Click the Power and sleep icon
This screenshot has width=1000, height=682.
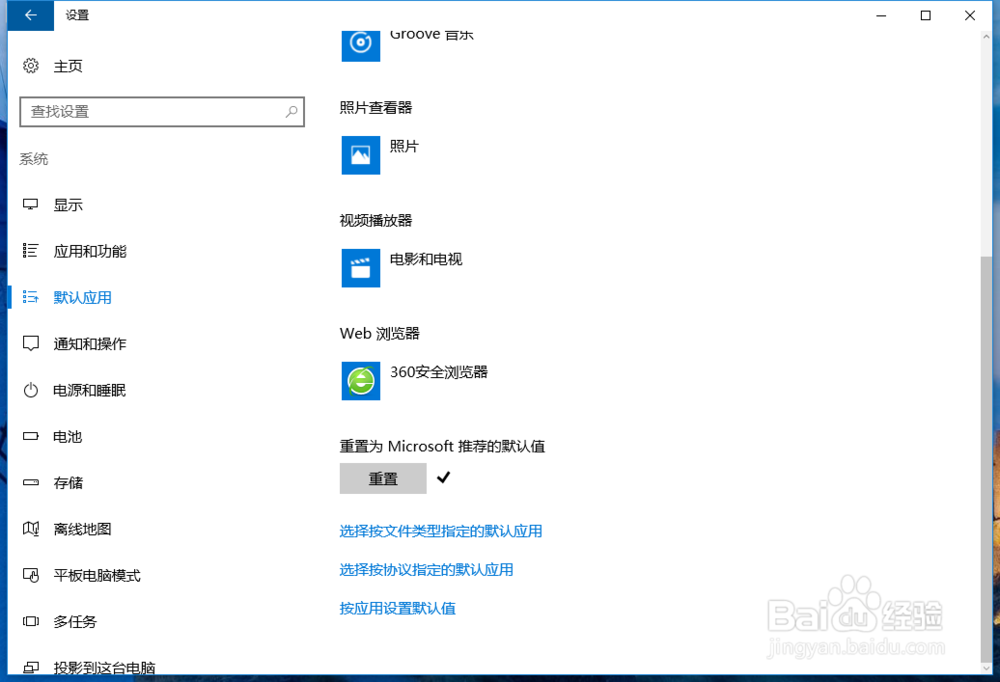(x=31, y=390)
